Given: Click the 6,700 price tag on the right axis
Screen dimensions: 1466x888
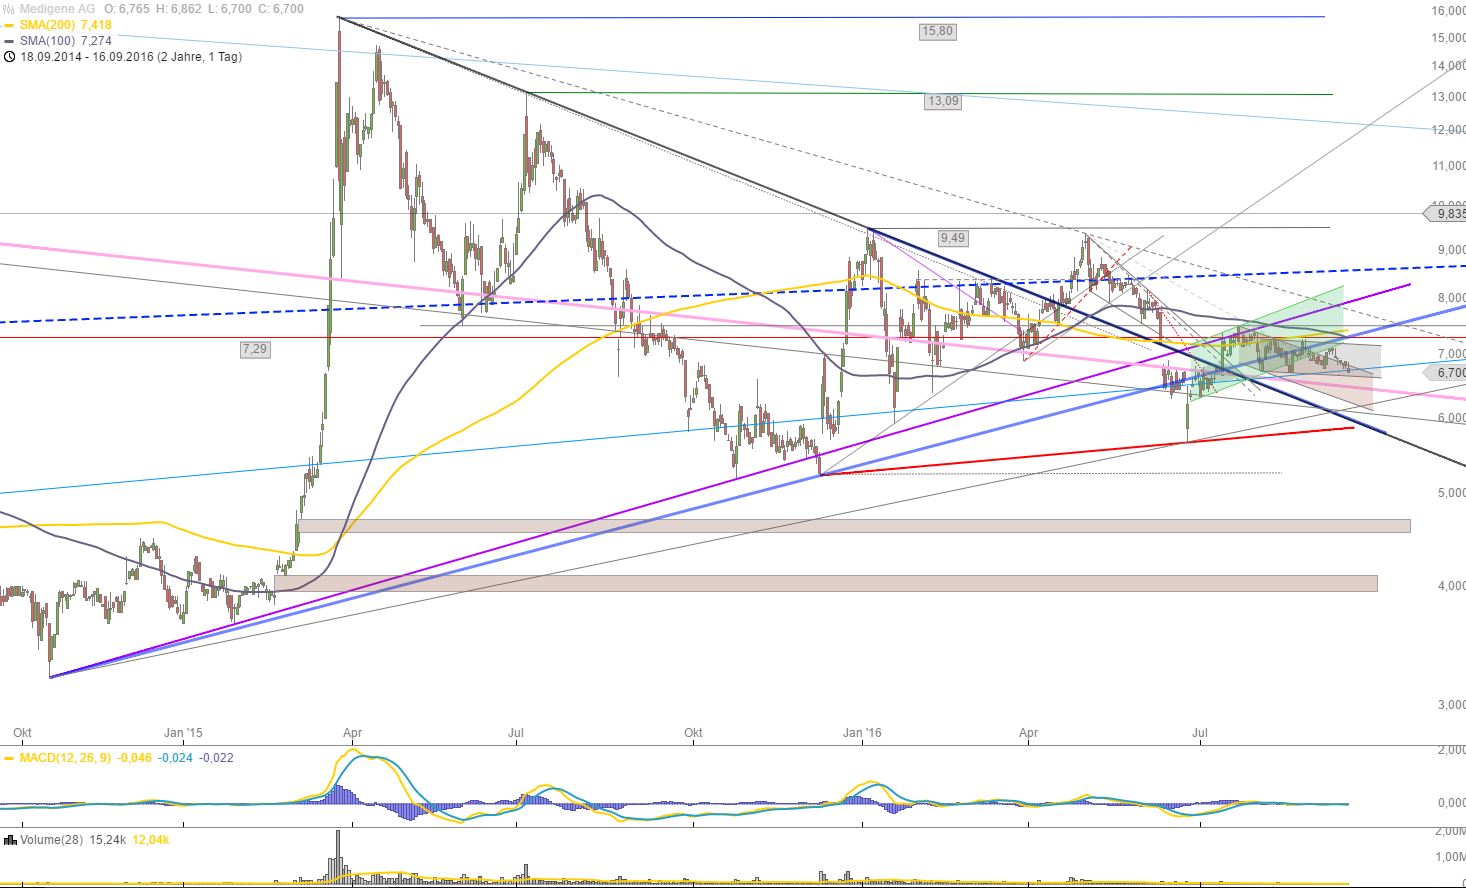Looking at the screenshot, I should click(x=1443, y=372).
